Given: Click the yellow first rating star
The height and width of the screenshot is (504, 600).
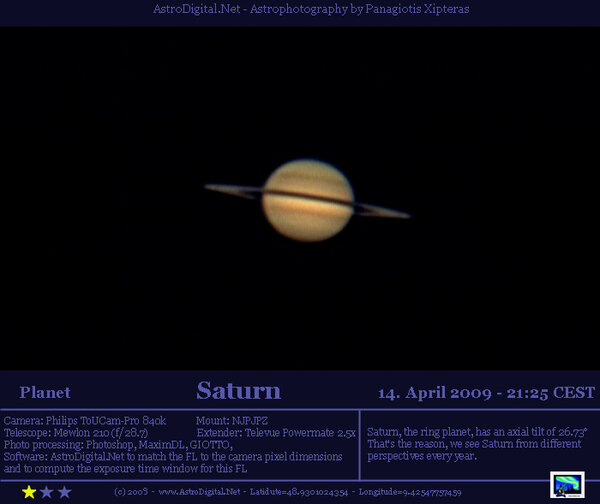Looking at the screenshot, I should click(29, 492).
